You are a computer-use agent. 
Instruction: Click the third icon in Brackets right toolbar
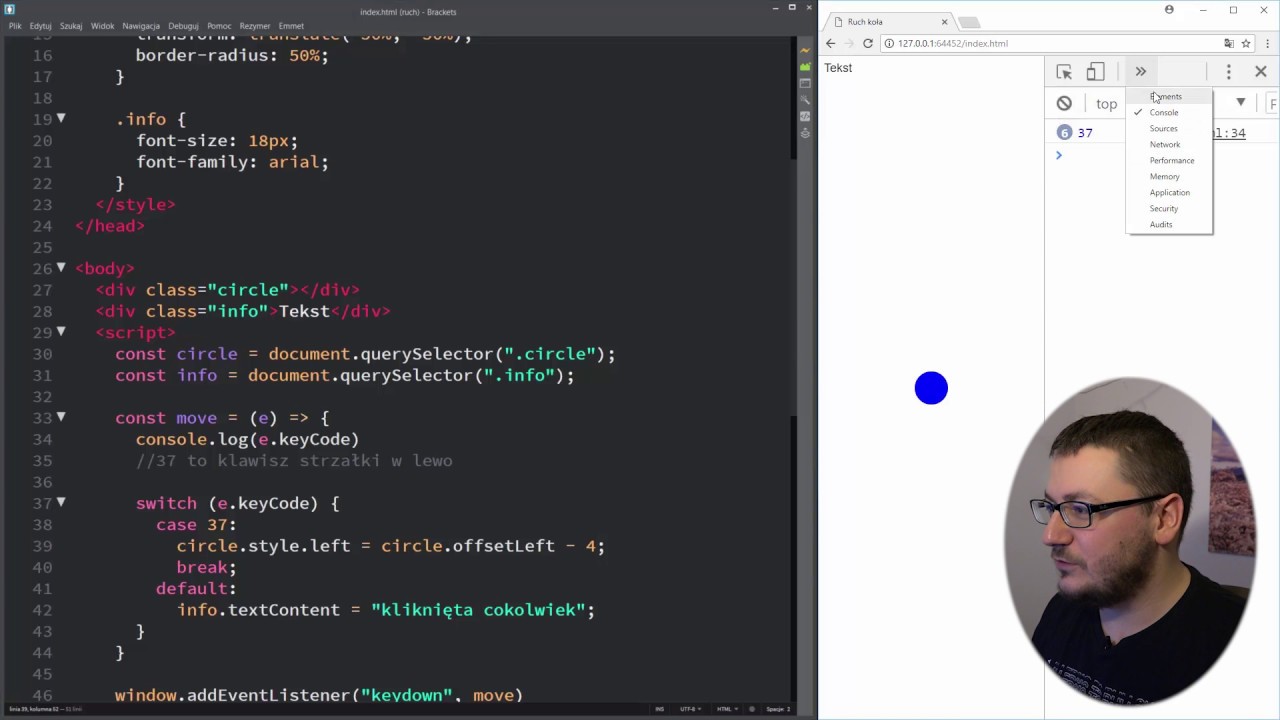(x=805, y=83)
